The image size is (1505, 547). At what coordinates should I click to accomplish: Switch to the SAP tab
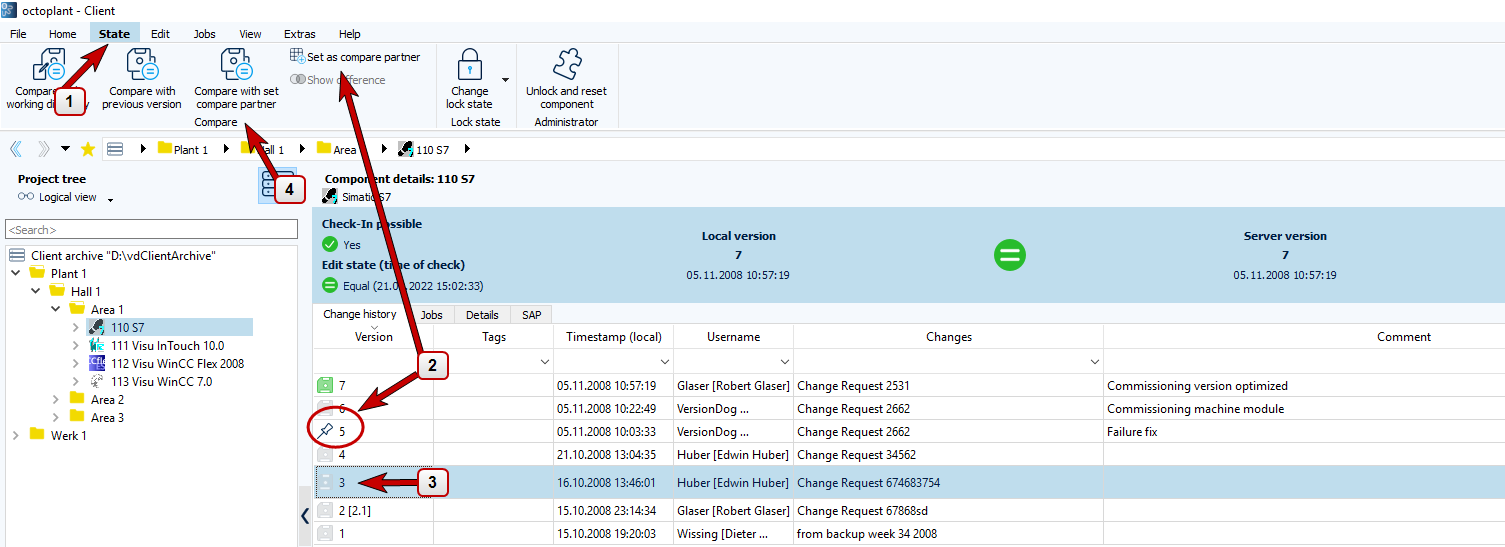point(531,315)
